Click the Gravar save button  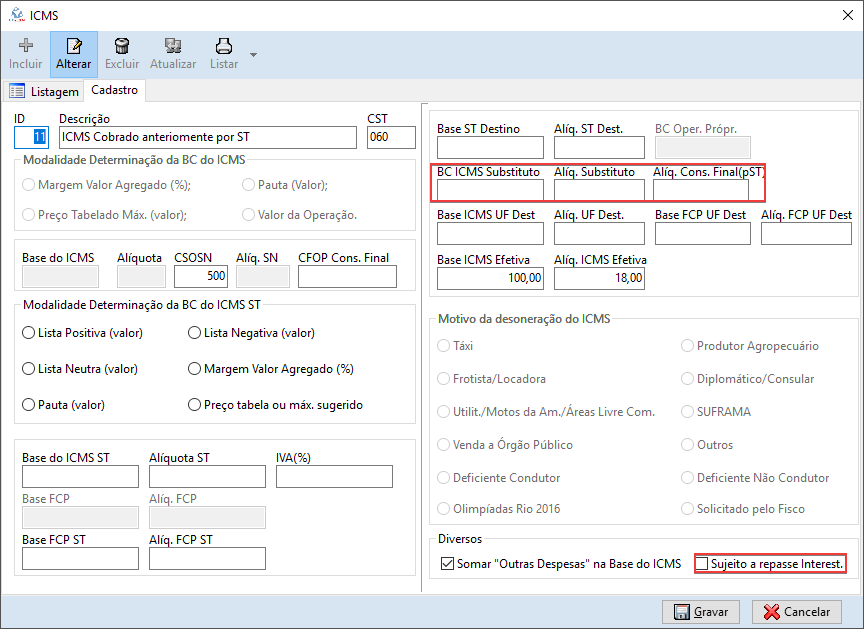tap(700, 611)
